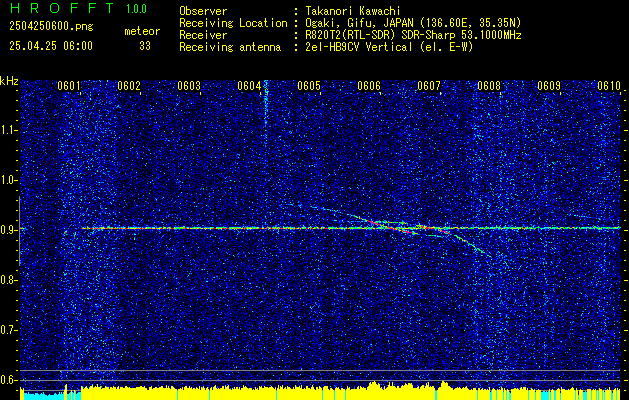Click the HROFFT title text
This screenshot has height=400, width=629.
[x=62, y=8]
